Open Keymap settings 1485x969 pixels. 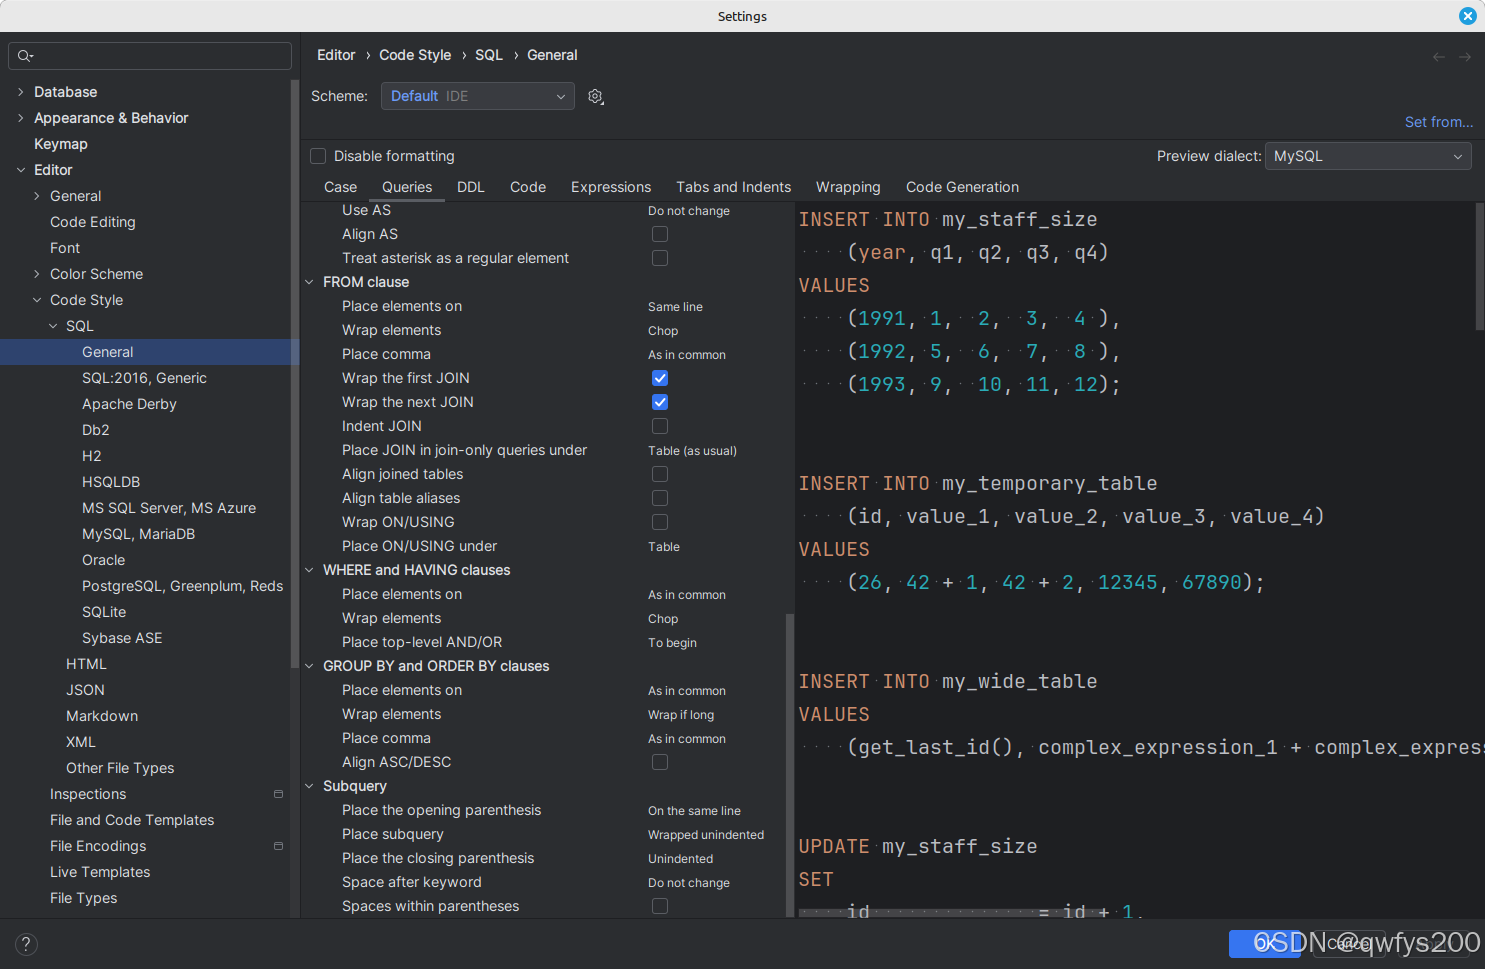[x=61, y=144]
